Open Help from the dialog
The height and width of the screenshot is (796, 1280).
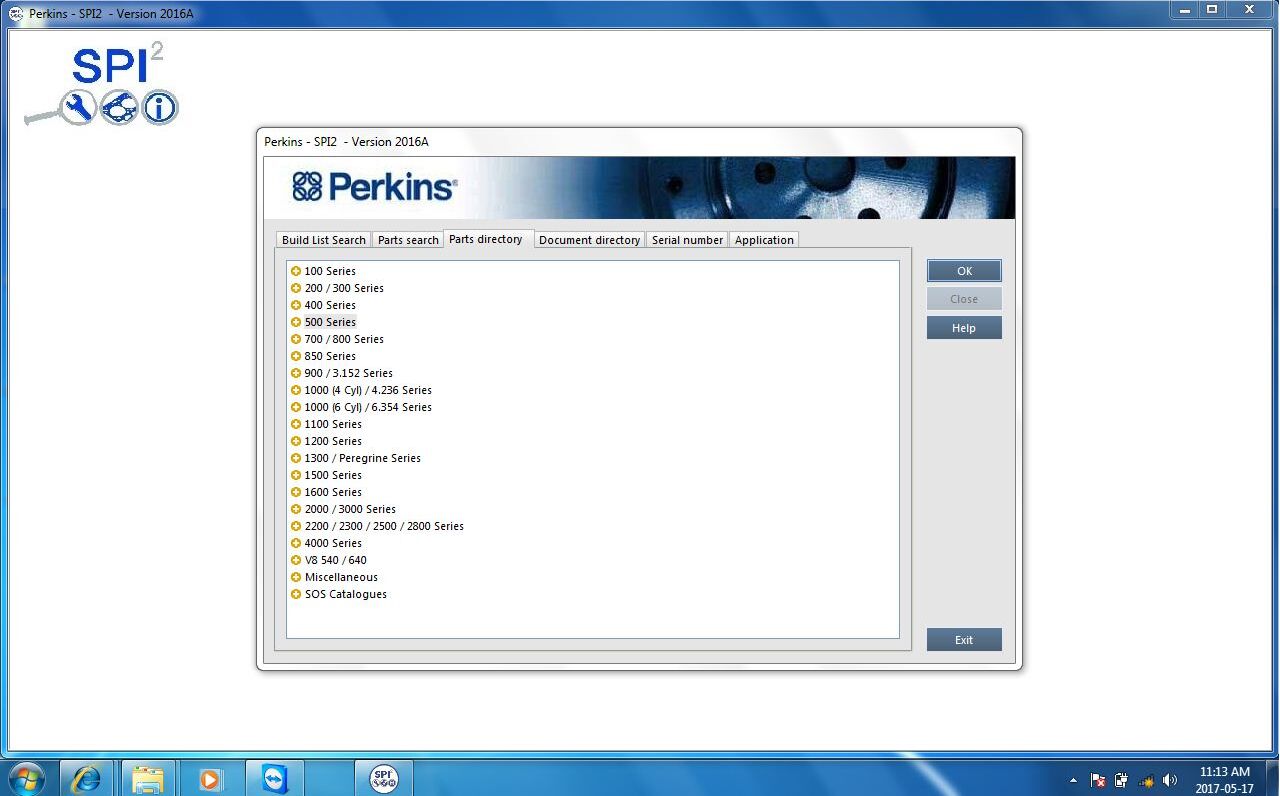click(x=964, y=328)
